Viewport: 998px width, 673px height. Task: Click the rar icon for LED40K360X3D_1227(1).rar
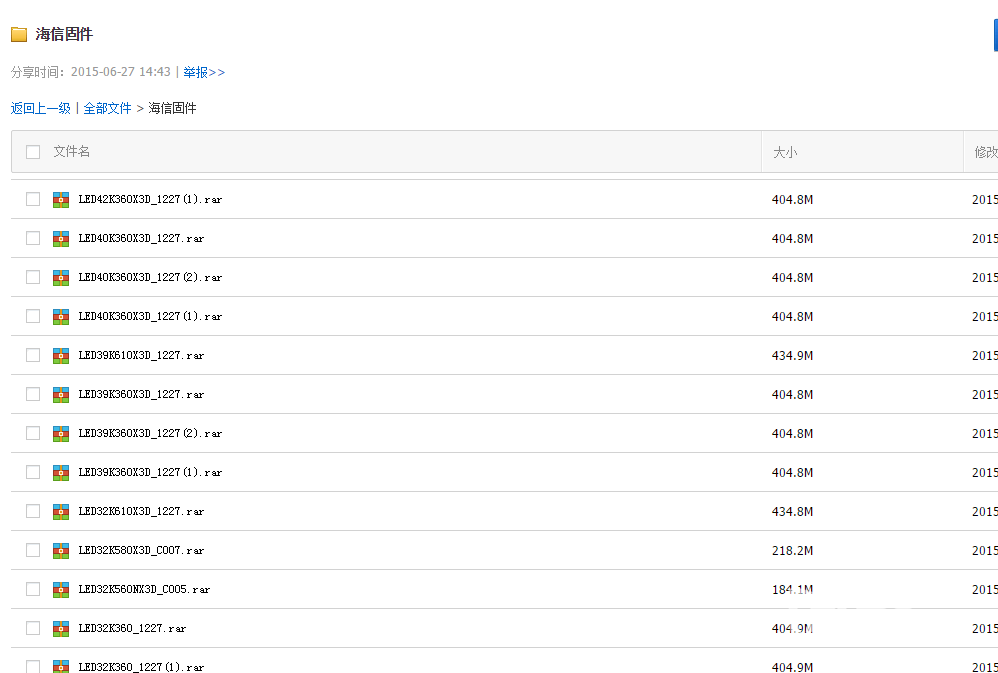(61, 316)
